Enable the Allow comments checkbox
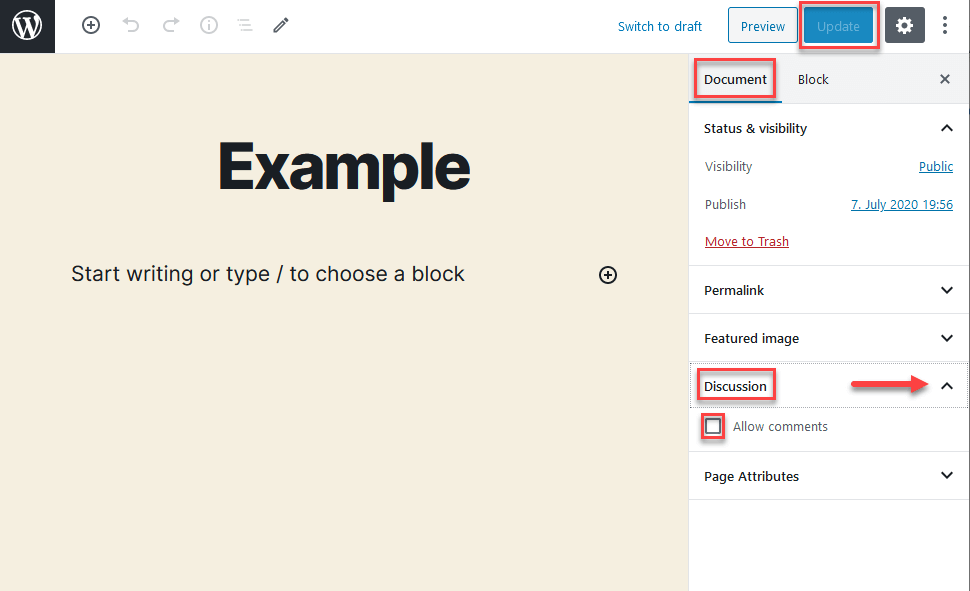The image size is (970, 591). point(713,427)
